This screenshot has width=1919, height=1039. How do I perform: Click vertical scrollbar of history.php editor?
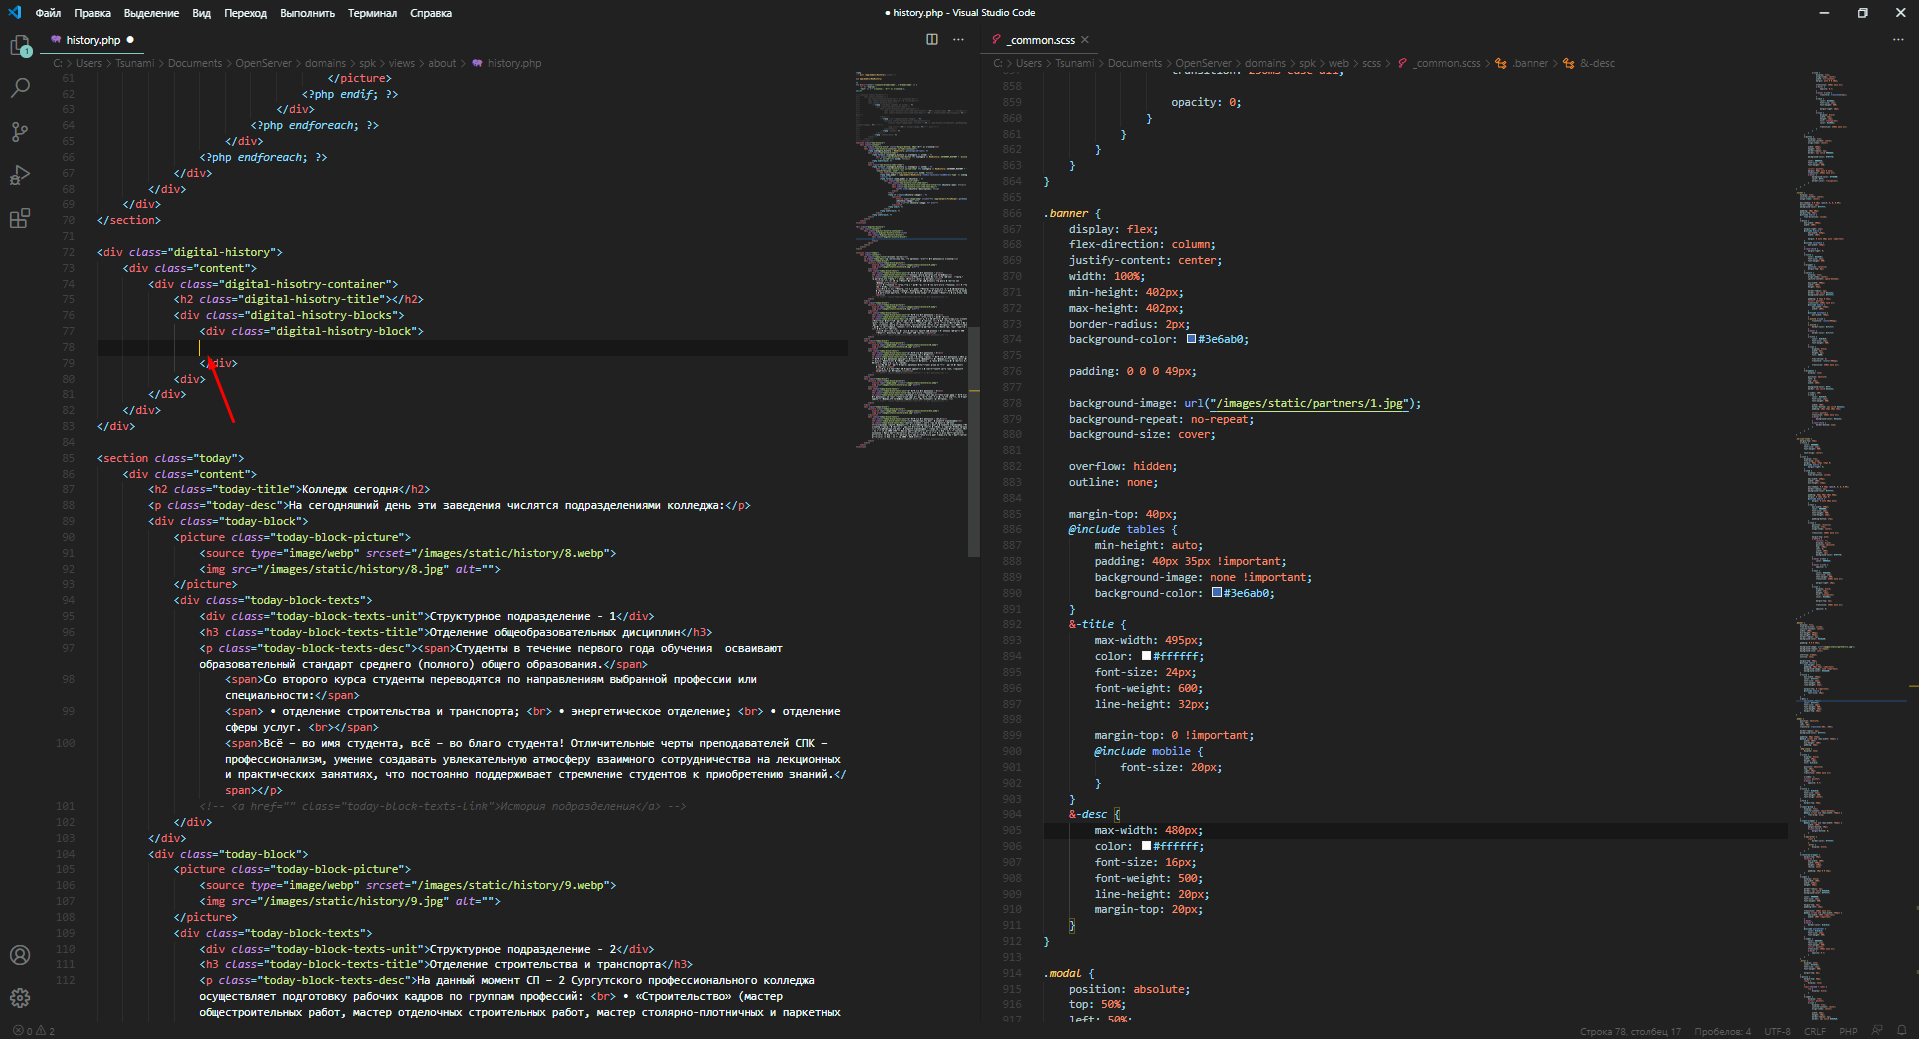[974, 440]
